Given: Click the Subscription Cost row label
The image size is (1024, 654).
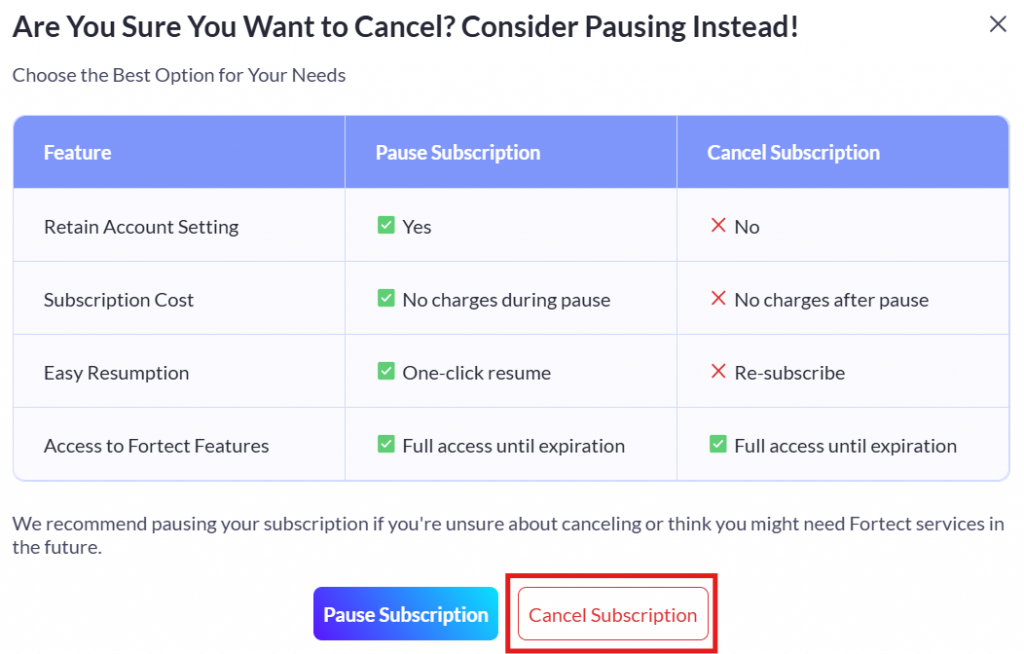Looking at the screenshot, I should (x=119, y=300).
